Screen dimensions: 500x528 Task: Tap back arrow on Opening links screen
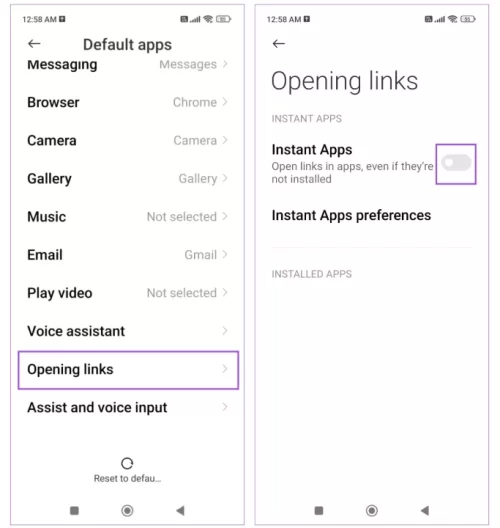click(x=279, y=43)
